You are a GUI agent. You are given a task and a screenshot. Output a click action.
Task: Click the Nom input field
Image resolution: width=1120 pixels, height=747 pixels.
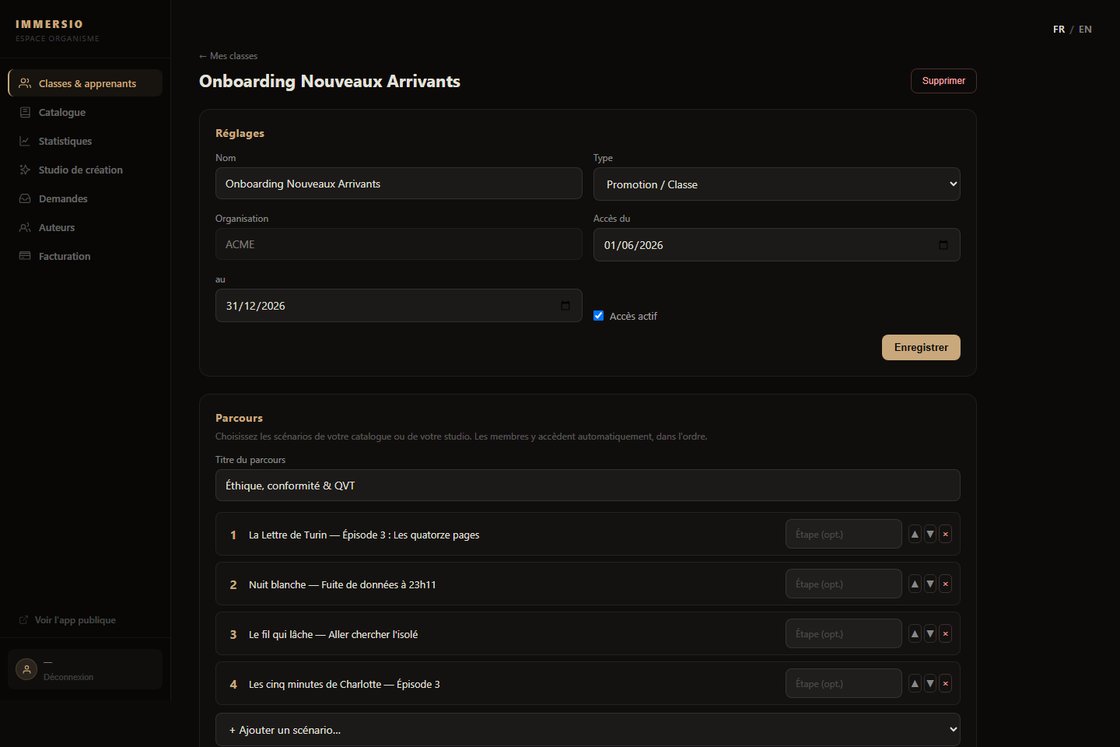click(399, 184)
